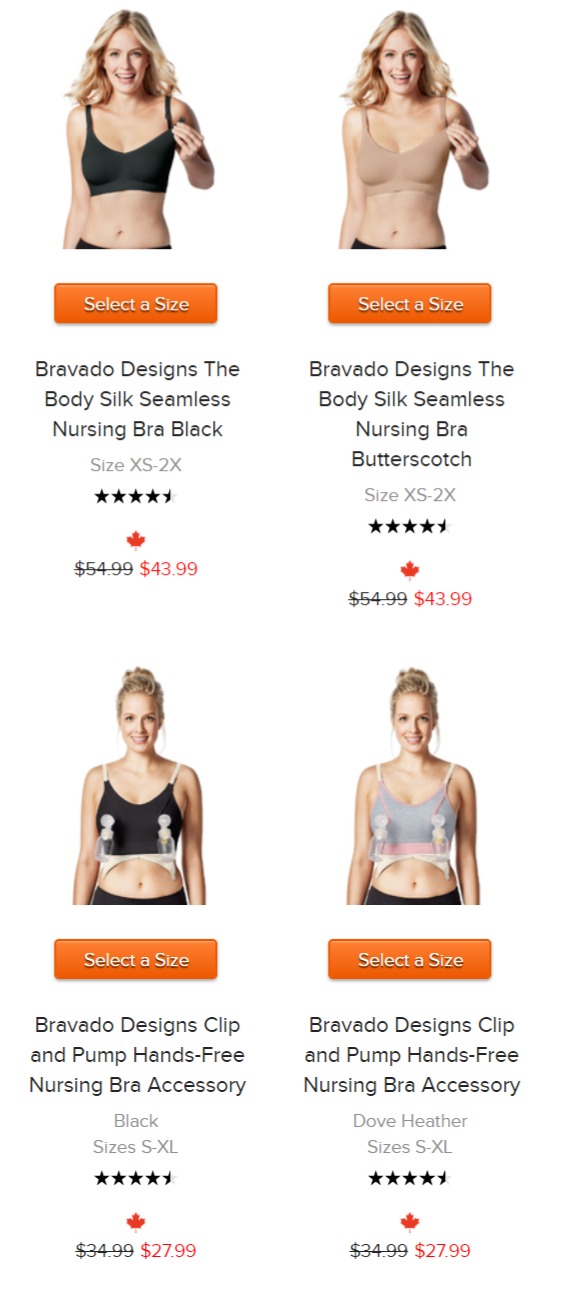Open star rating of Black Clip and Pump

click(x=136, y=1178)
